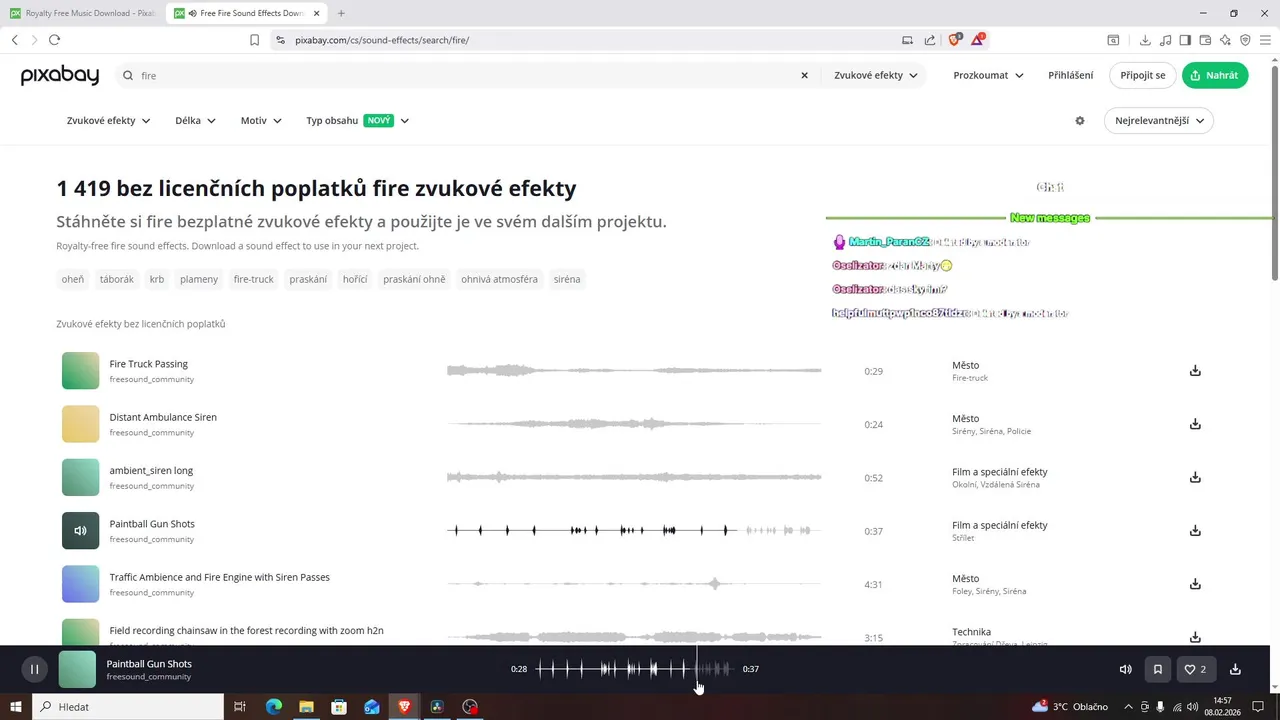
Task: Open Brave Shields icon in the address bar
Action: coord(954,40)
